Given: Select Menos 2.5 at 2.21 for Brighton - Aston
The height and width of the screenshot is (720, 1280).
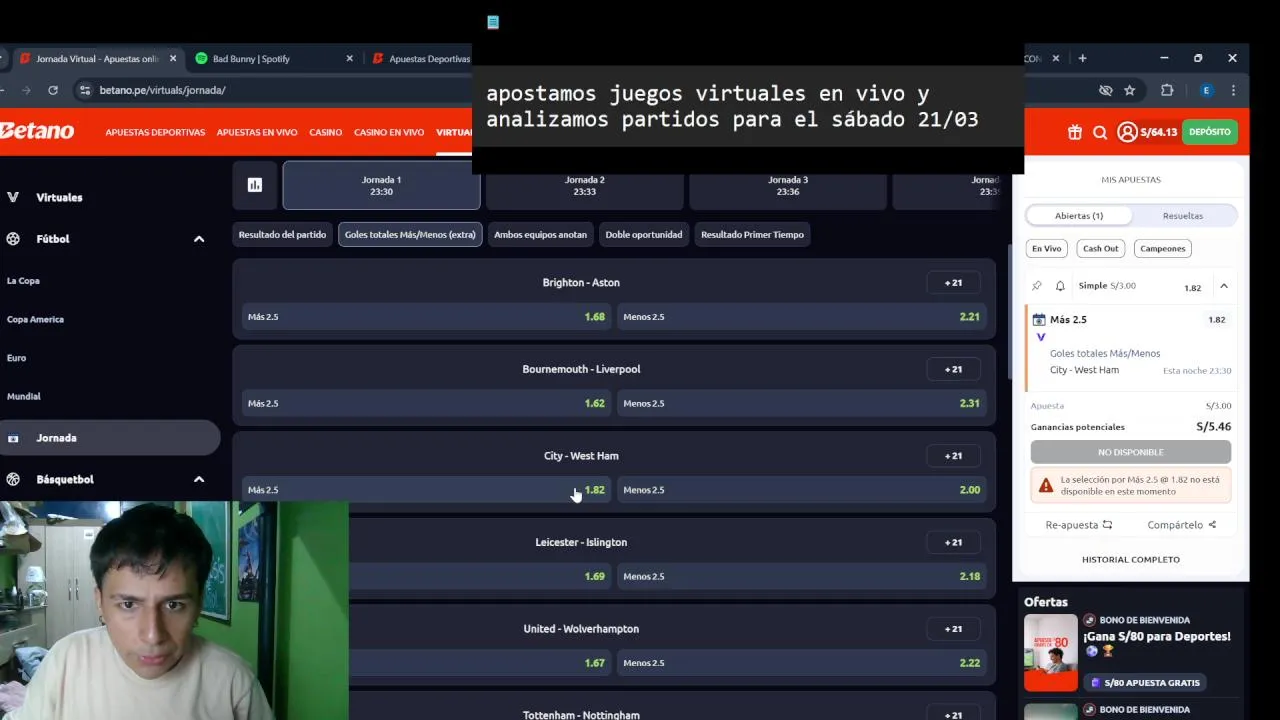Looking at the screenshot, I should [802, 316].
